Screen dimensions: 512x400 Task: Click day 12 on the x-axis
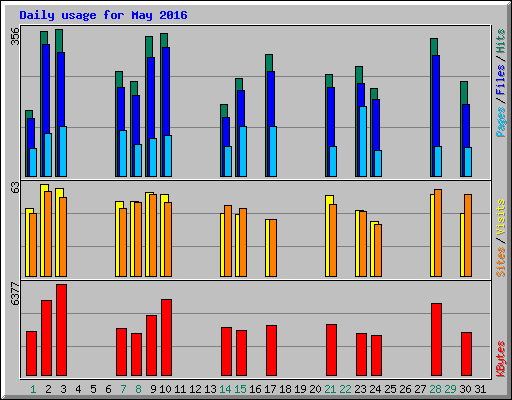tap(195, 389)
